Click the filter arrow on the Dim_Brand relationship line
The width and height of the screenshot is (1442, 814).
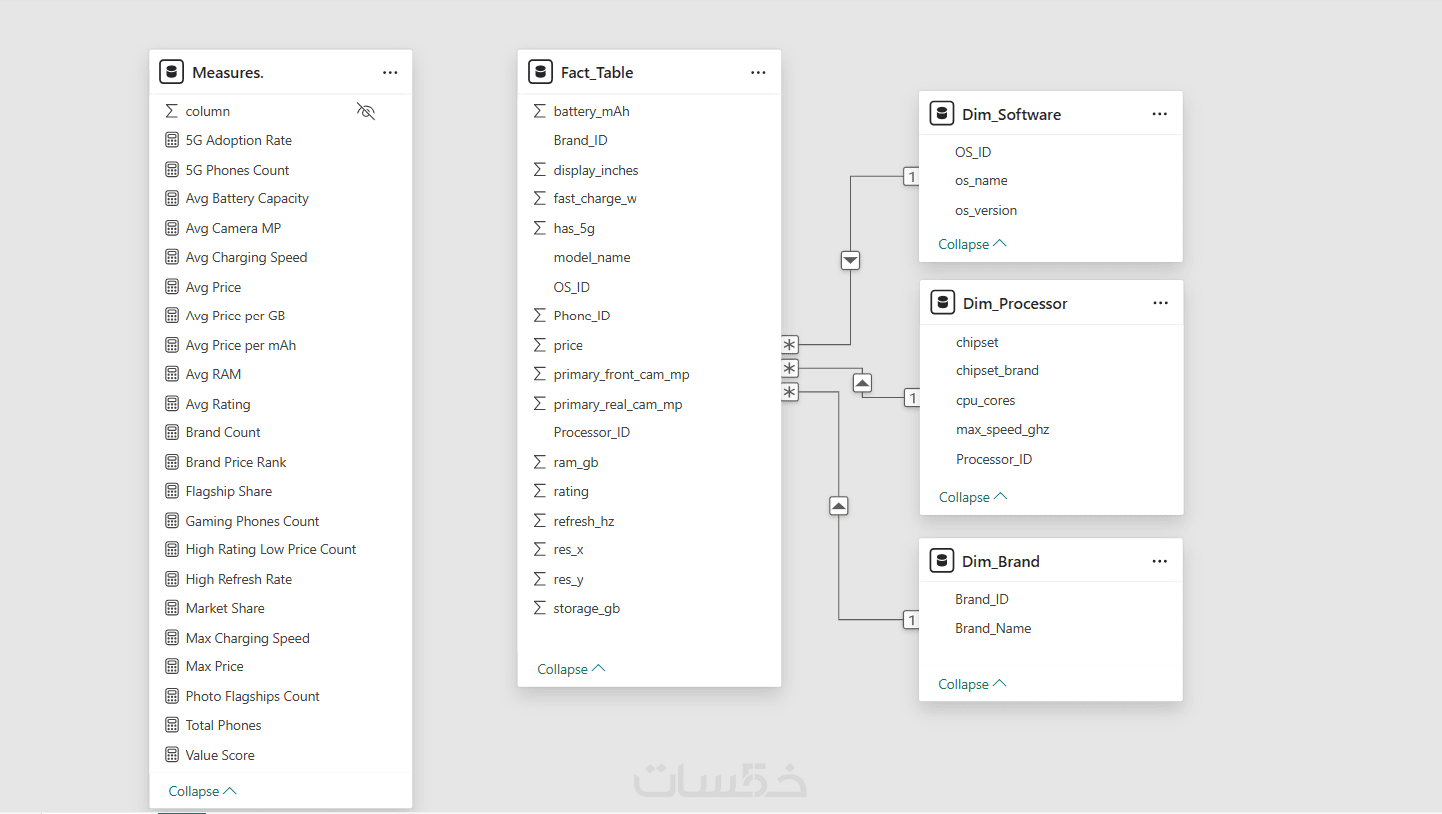(x=839, y=507)
